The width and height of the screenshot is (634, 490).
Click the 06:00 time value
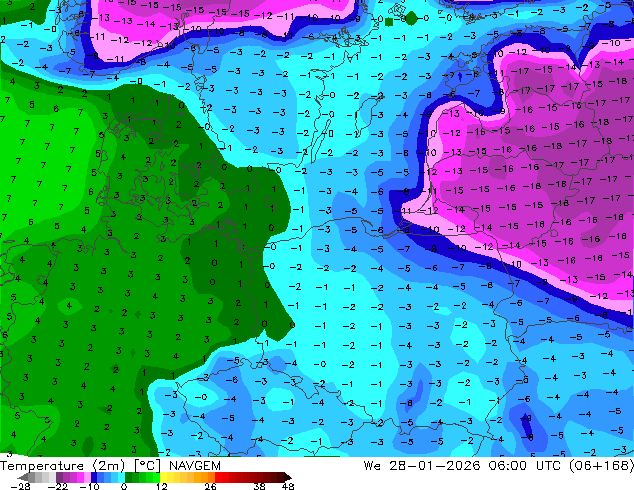coord(508,466)
